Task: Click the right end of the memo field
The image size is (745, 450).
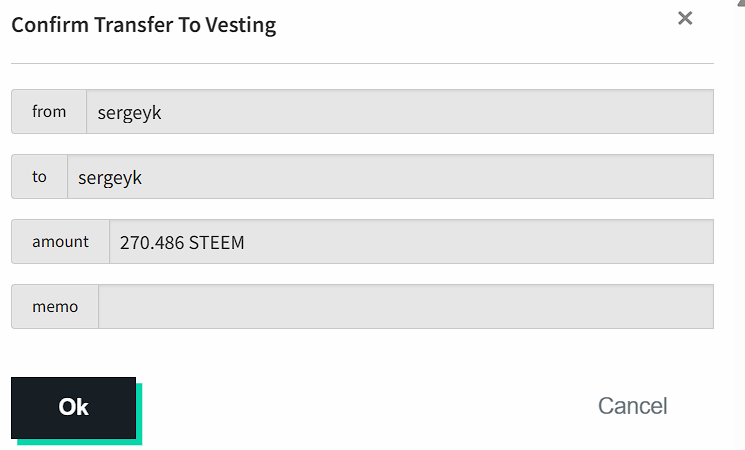Action: [x=695, y=307]
